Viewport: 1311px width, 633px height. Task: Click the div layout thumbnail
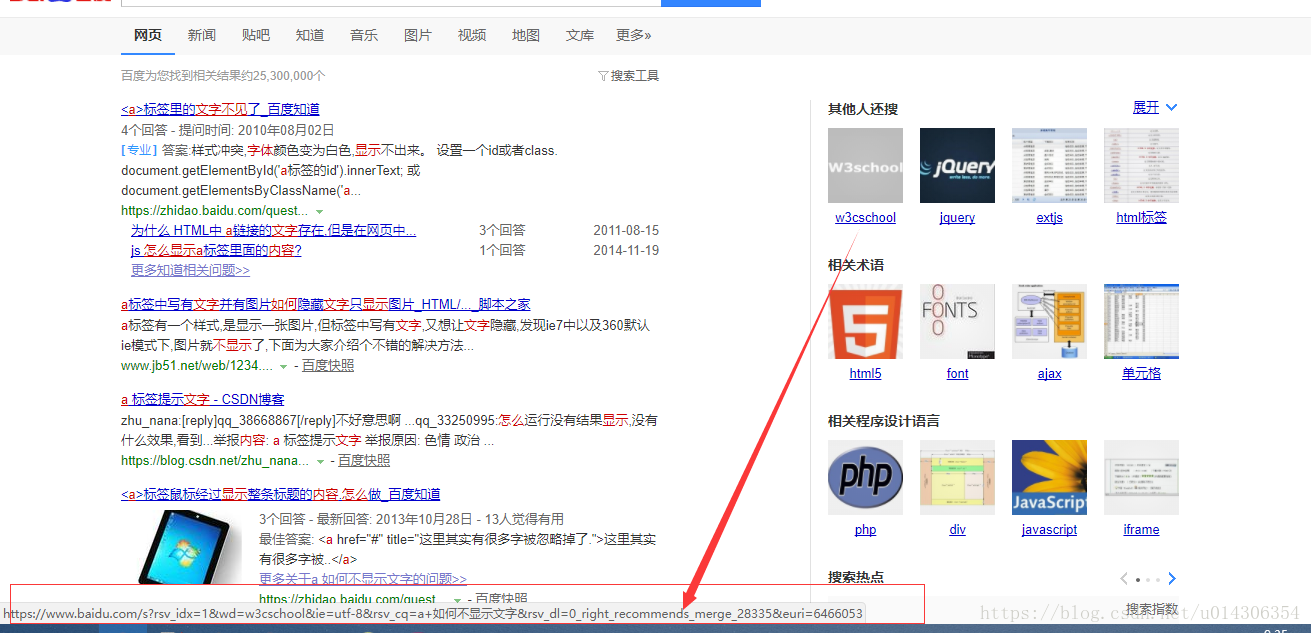tap(957, 477)
